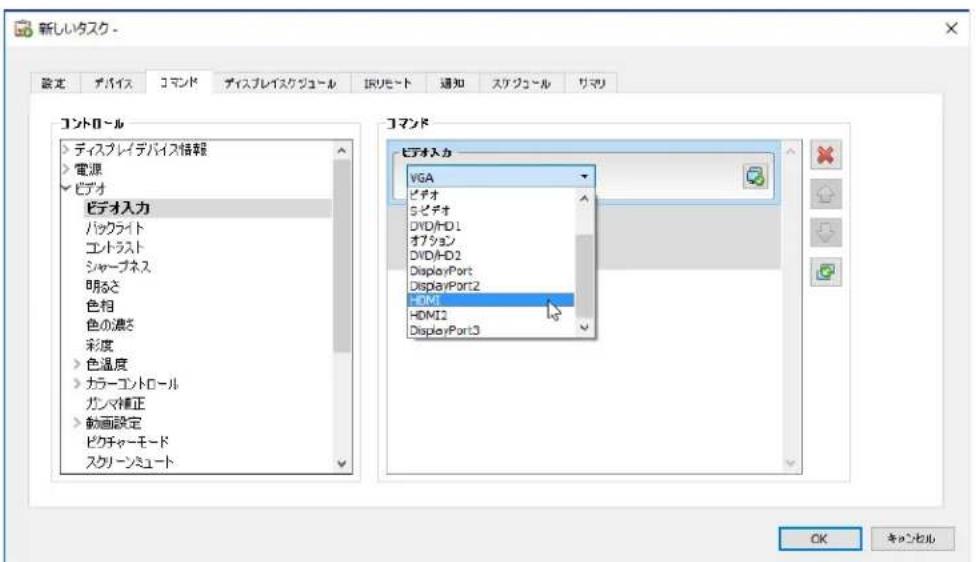The height and width of the screenshot is (562, 976).
Task: Select ビデオ入力 in the control tree
Action: [118, 208]
